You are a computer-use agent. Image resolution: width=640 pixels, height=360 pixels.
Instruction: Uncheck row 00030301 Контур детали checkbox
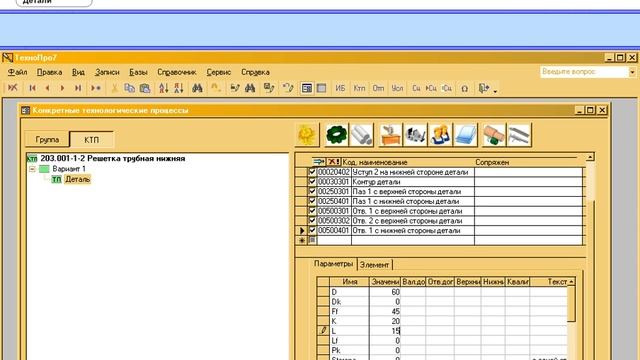pyautogui.click(x=313, y=181)
